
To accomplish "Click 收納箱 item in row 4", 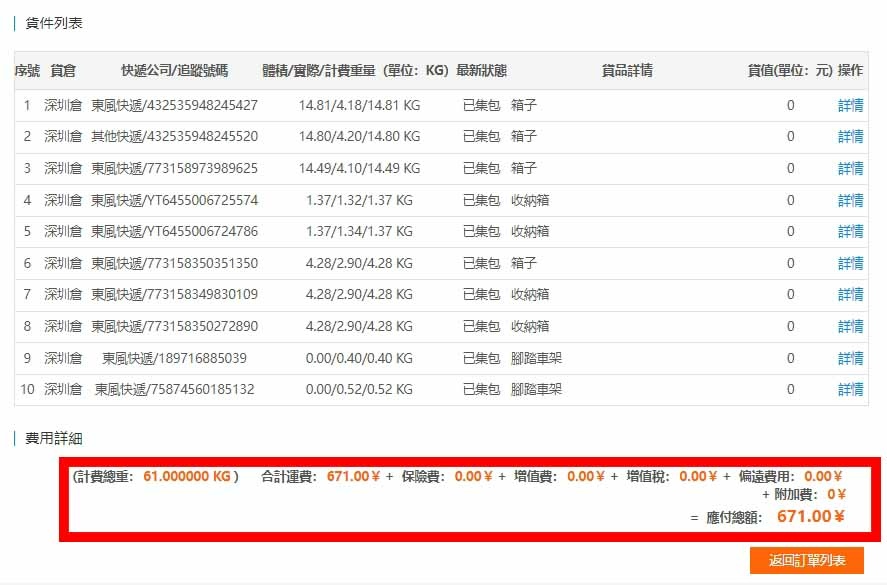I will click(x=530, y=200).
